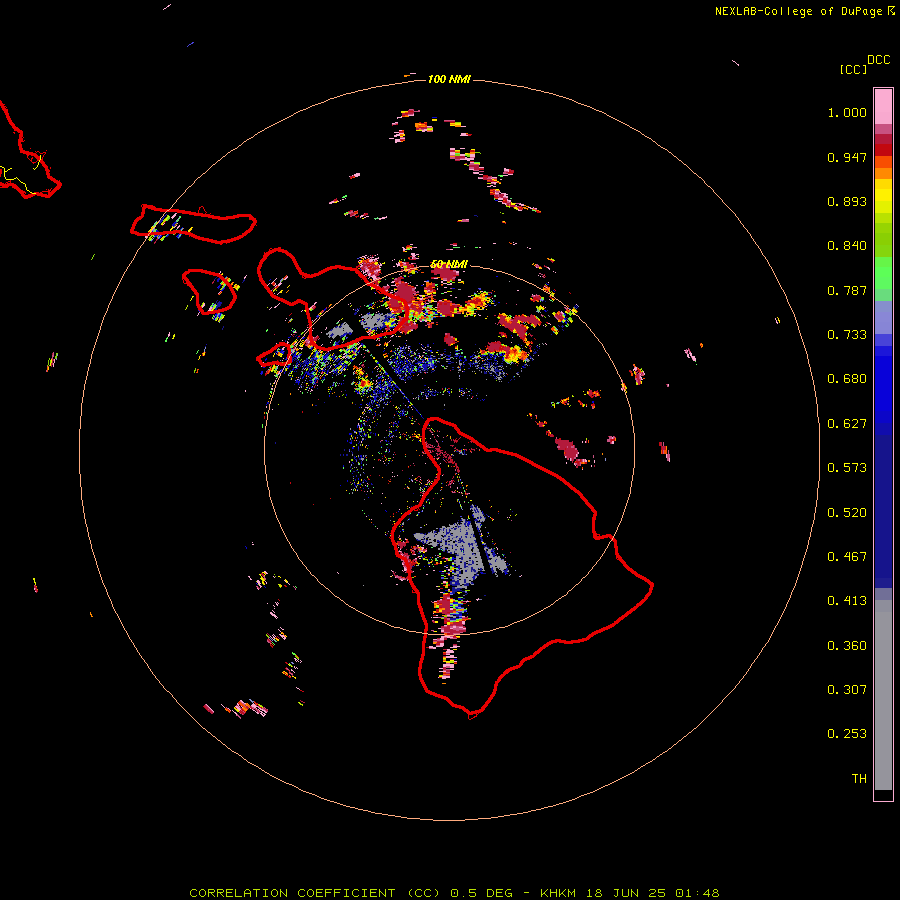Click the DCC label above color bar

tap(879, 60)
